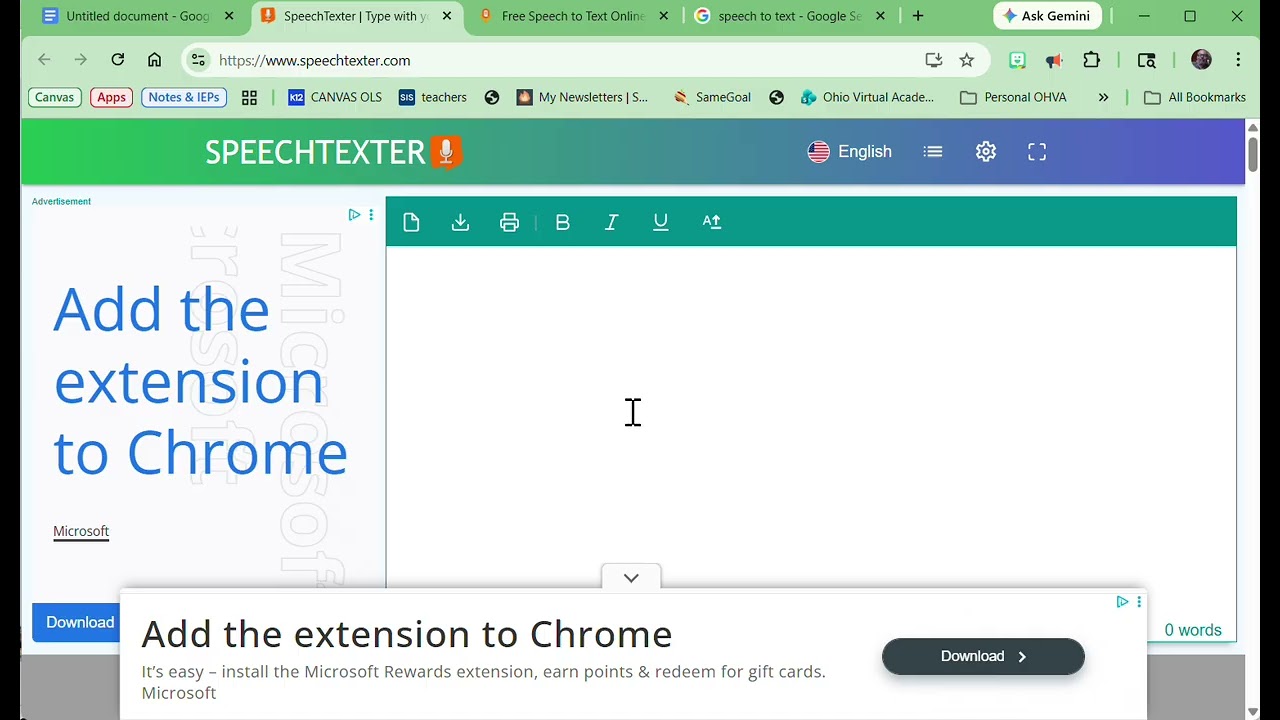Open AdChoices on the sidebar ad
This screenshot has width=1280, height=720.
point(354,214)
